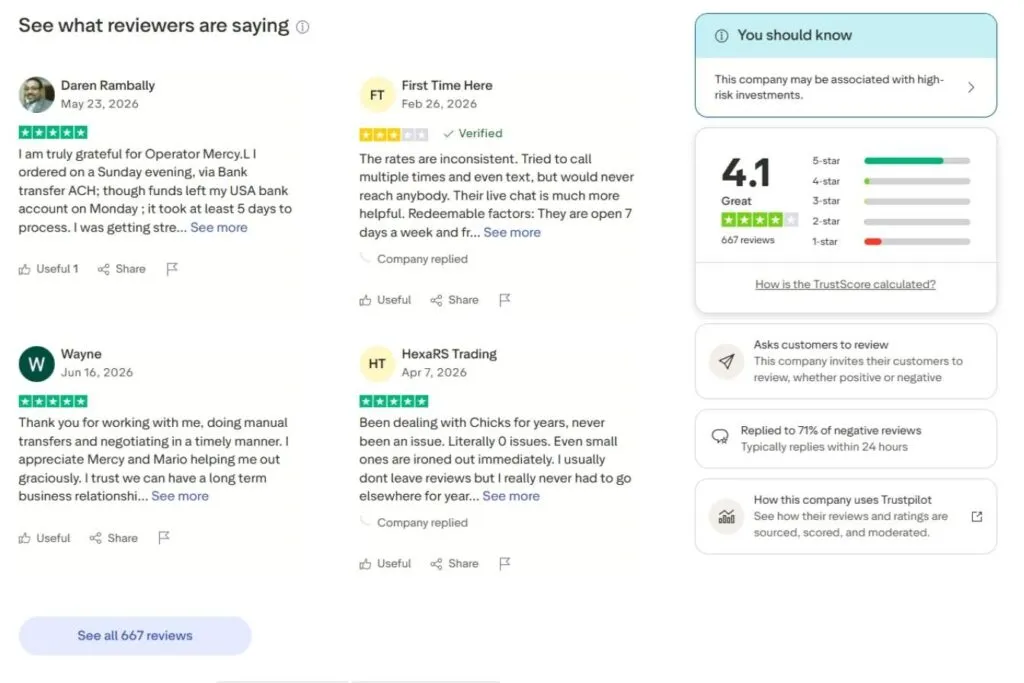This screenshot has width=1024, height=683.
Task: Mark Daren Rambally's review as Useful
Action: (48, 269)
